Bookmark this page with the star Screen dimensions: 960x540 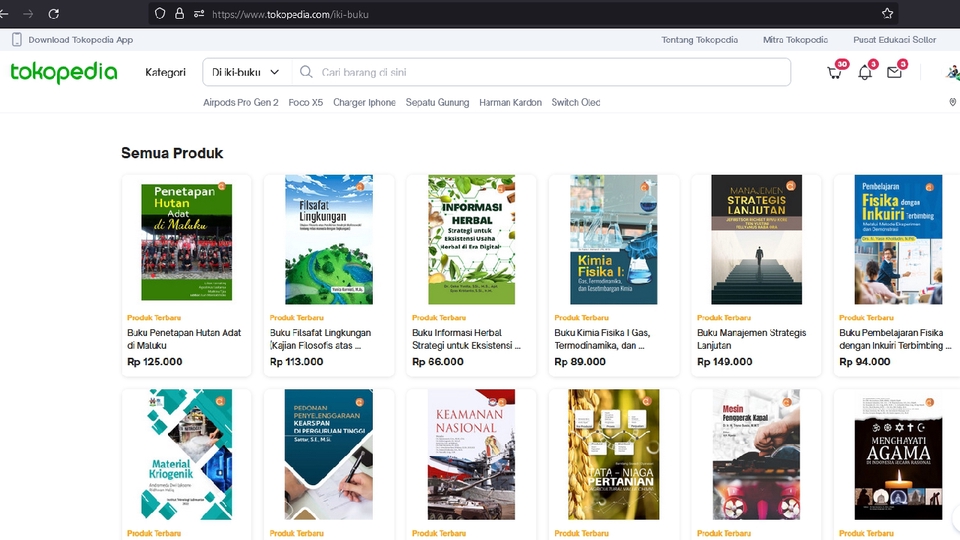tap(887, 13)
